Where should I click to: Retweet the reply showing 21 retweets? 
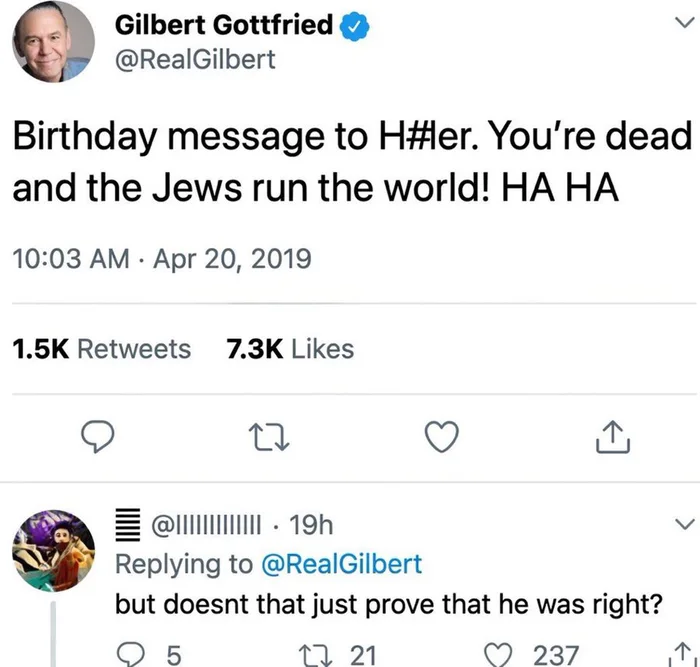[315, 655]
